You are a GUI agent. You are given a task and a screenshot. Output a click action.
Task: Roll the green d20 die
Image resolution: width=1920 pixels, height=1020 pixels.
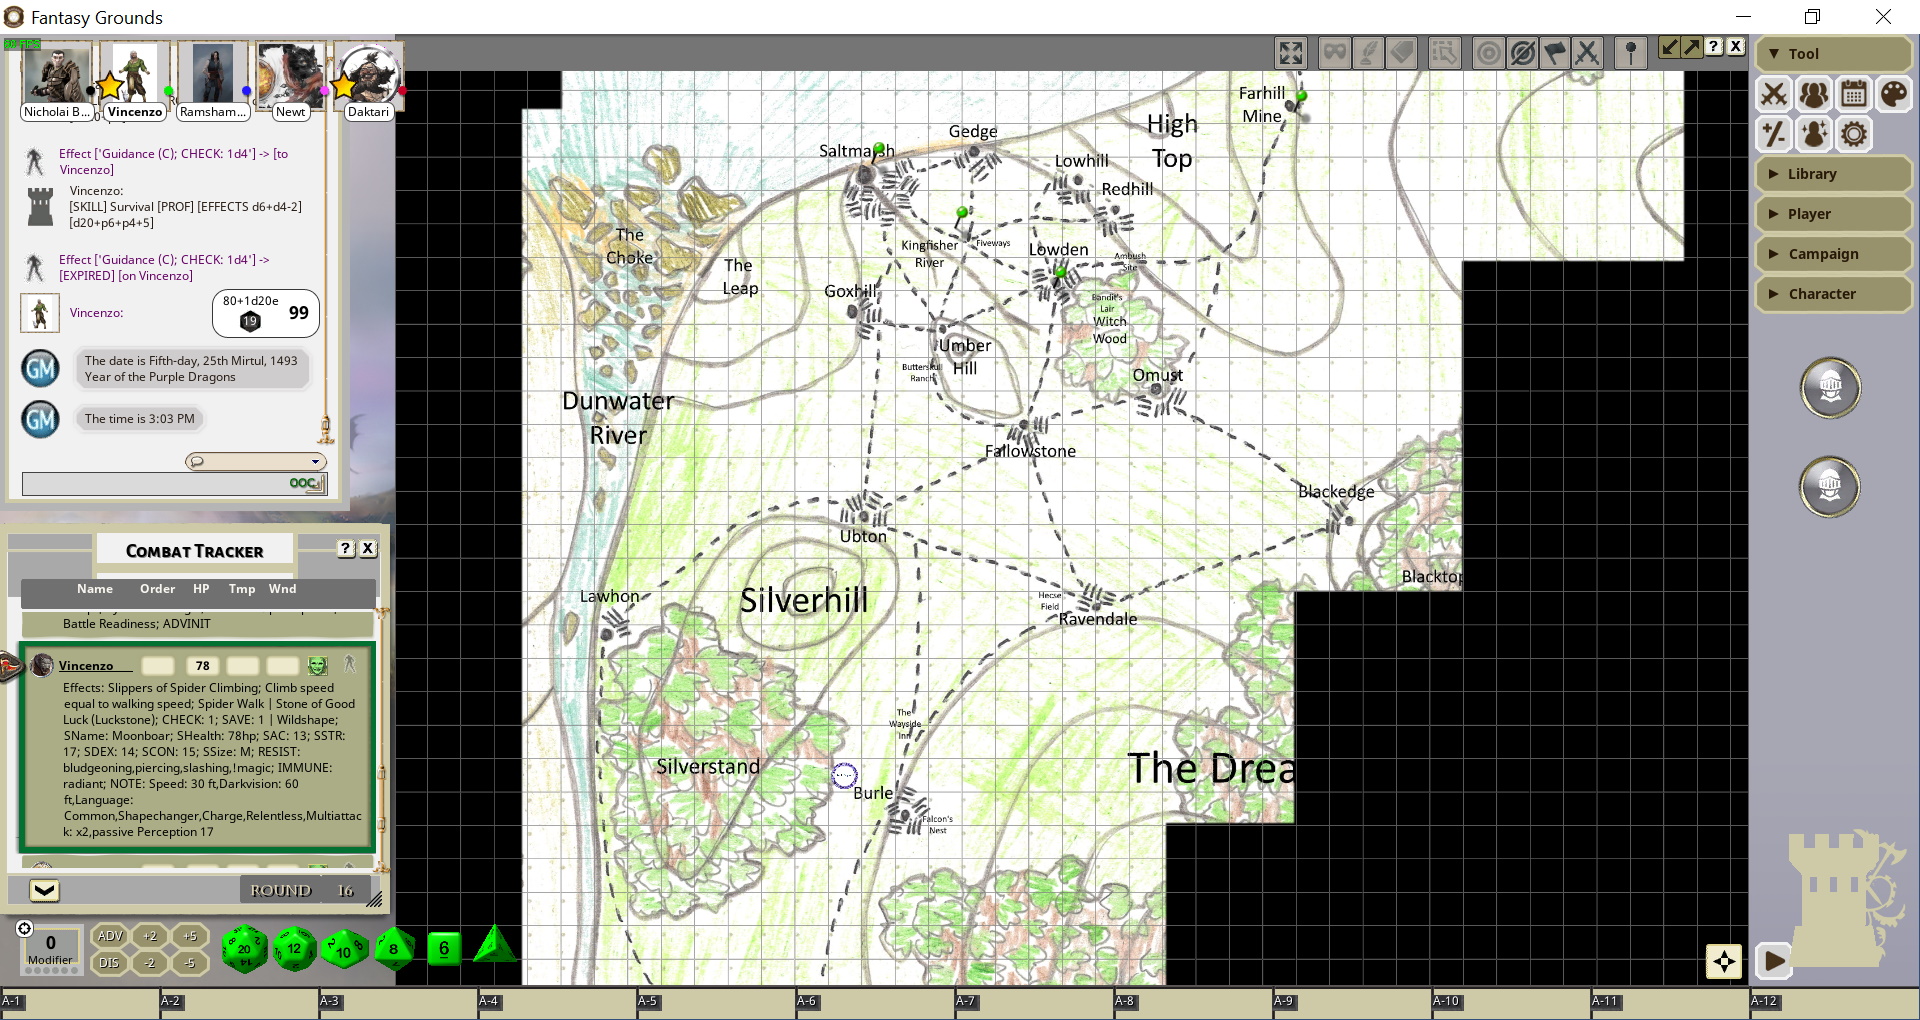click(244, 948)
